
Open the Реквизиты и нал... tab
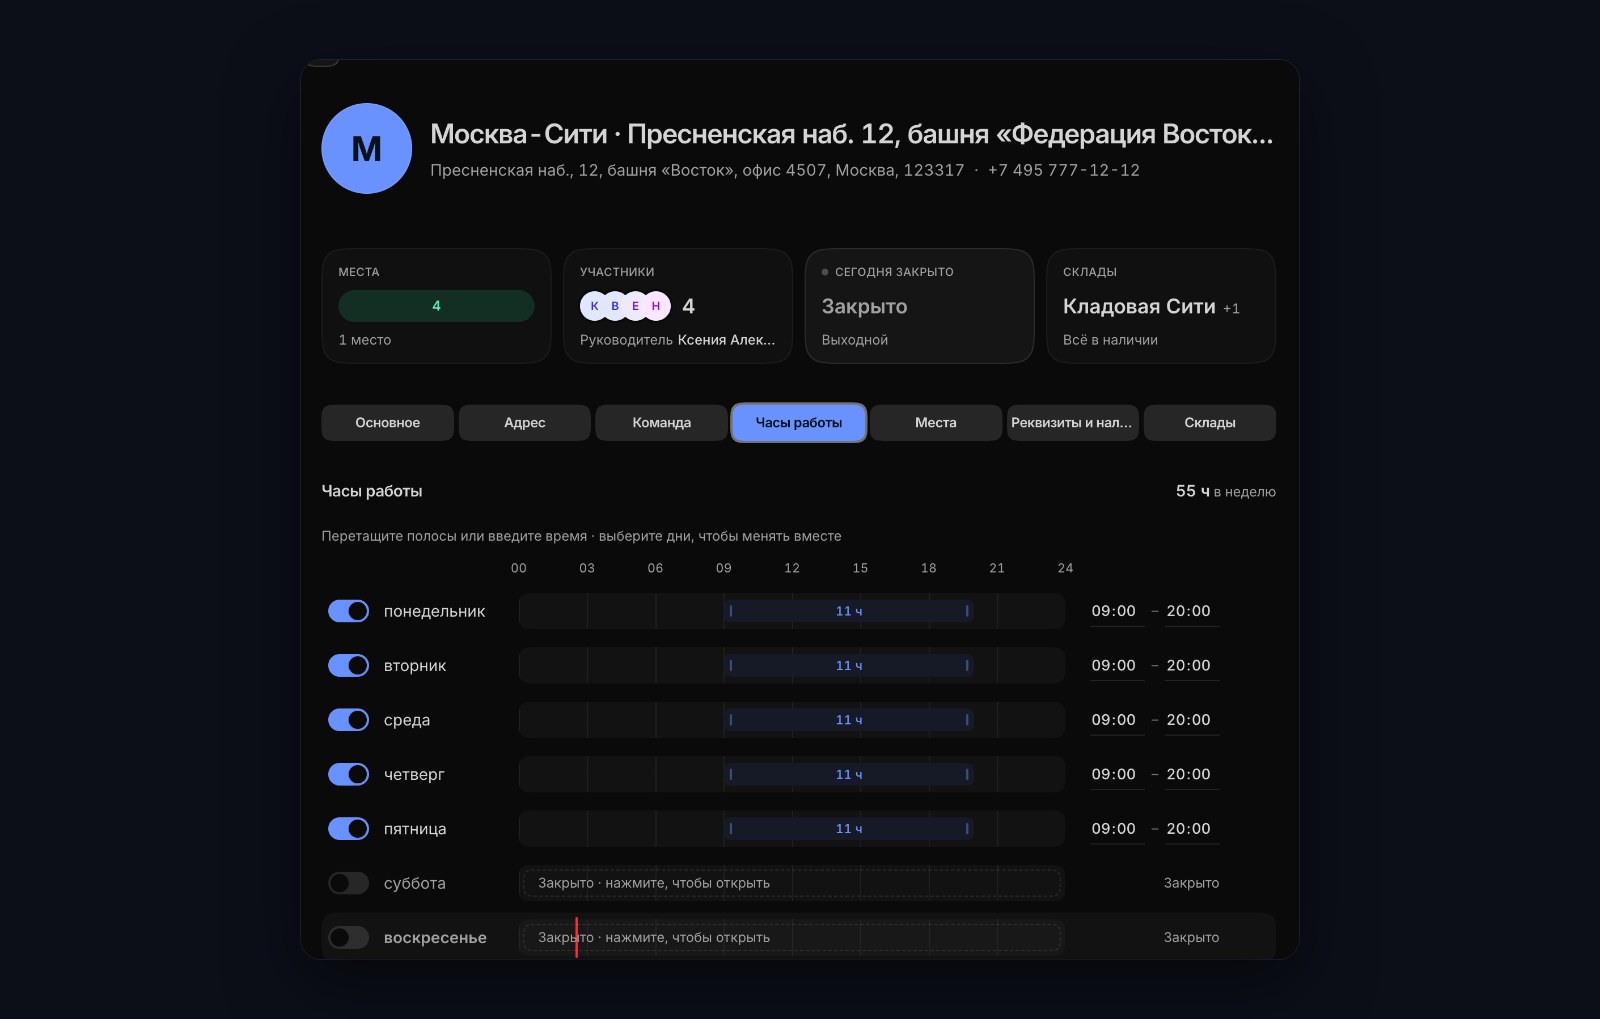1072,422
